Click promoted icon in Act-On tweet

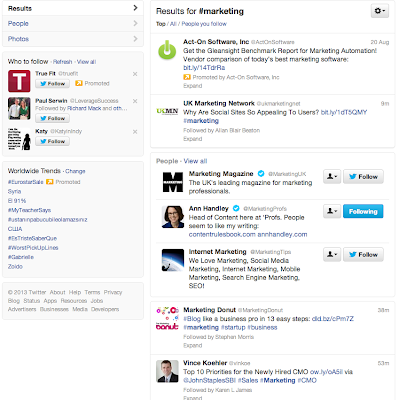[x=187, y=77]
